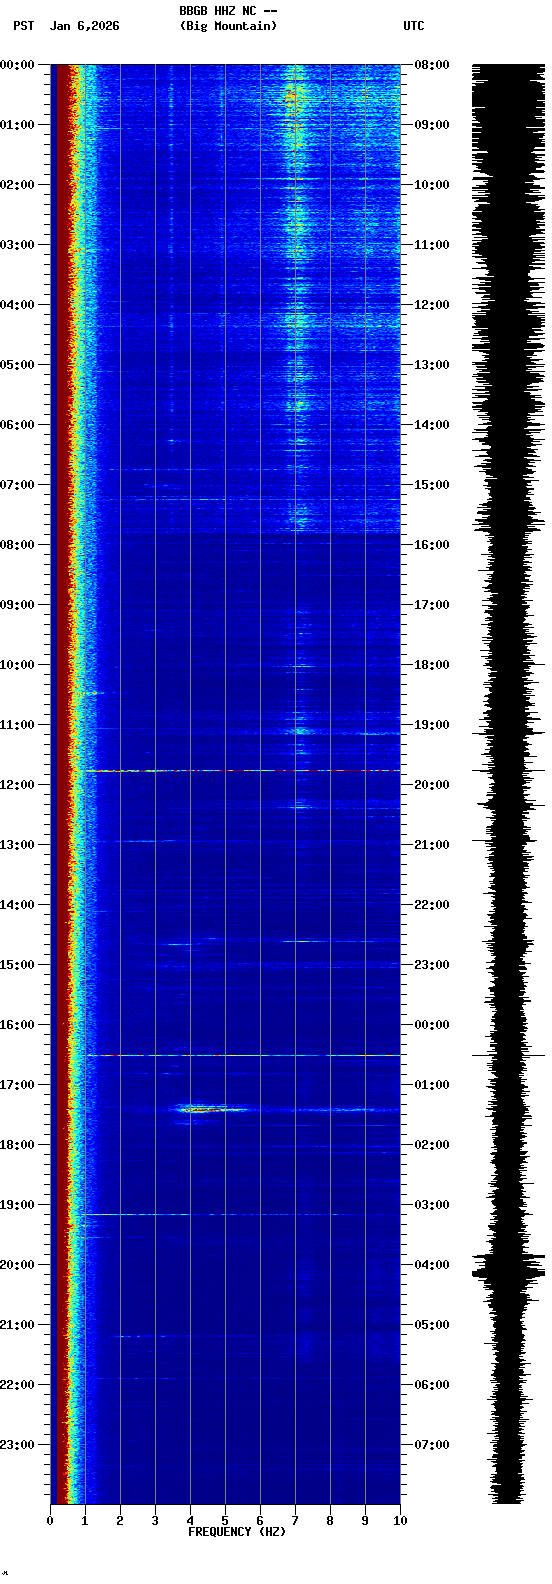The height and width of the screenshot is (1584, 552).
Task: Click the 23:00 PST time tick label
Action: coord(18,1445)
